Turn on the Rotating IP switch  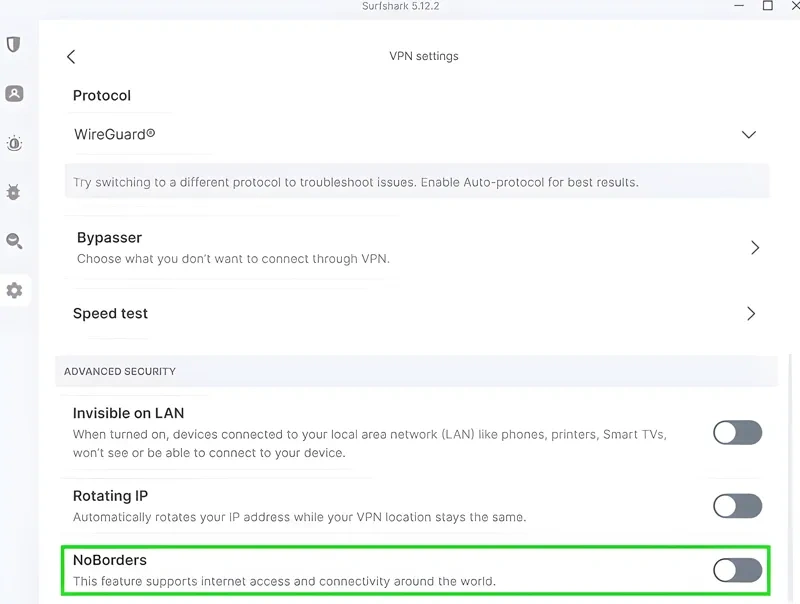[x=737, y=506]
